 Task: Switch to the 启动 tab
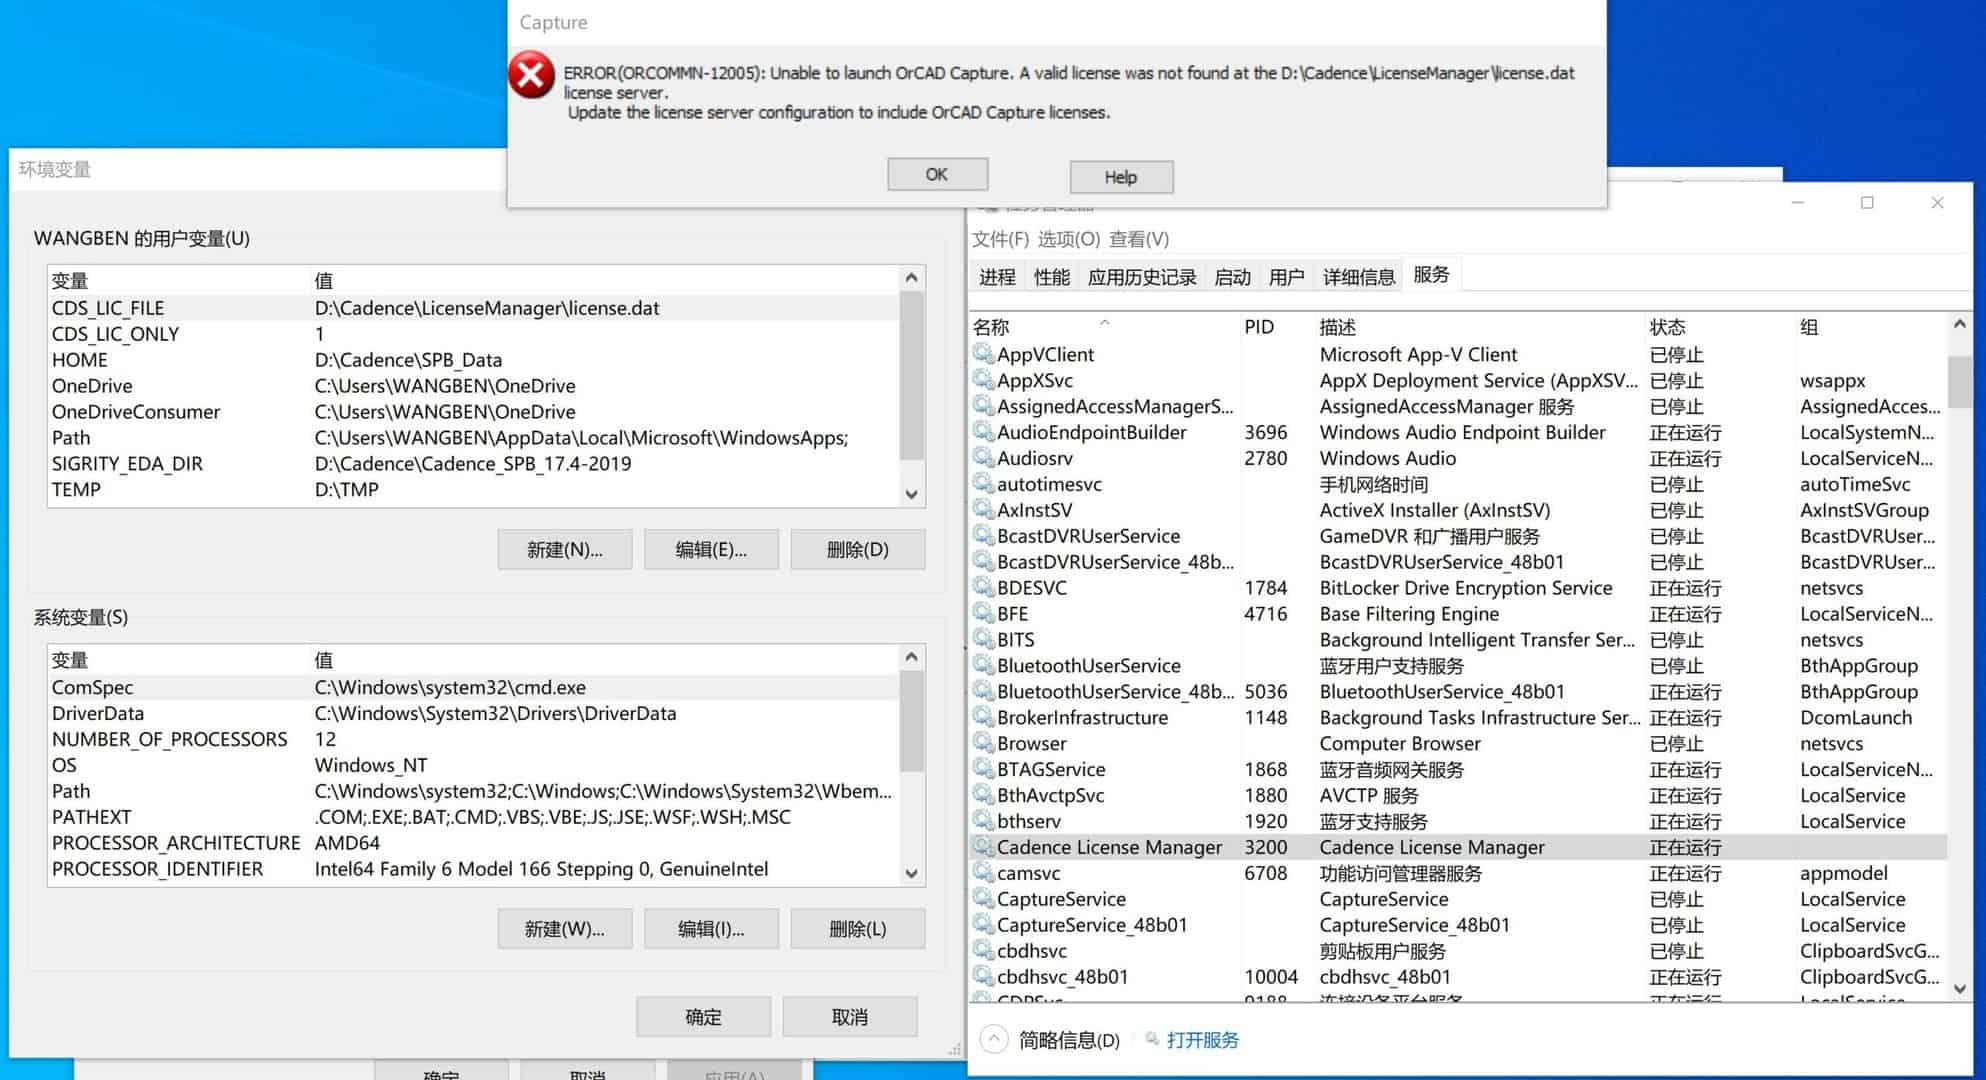1232,277
